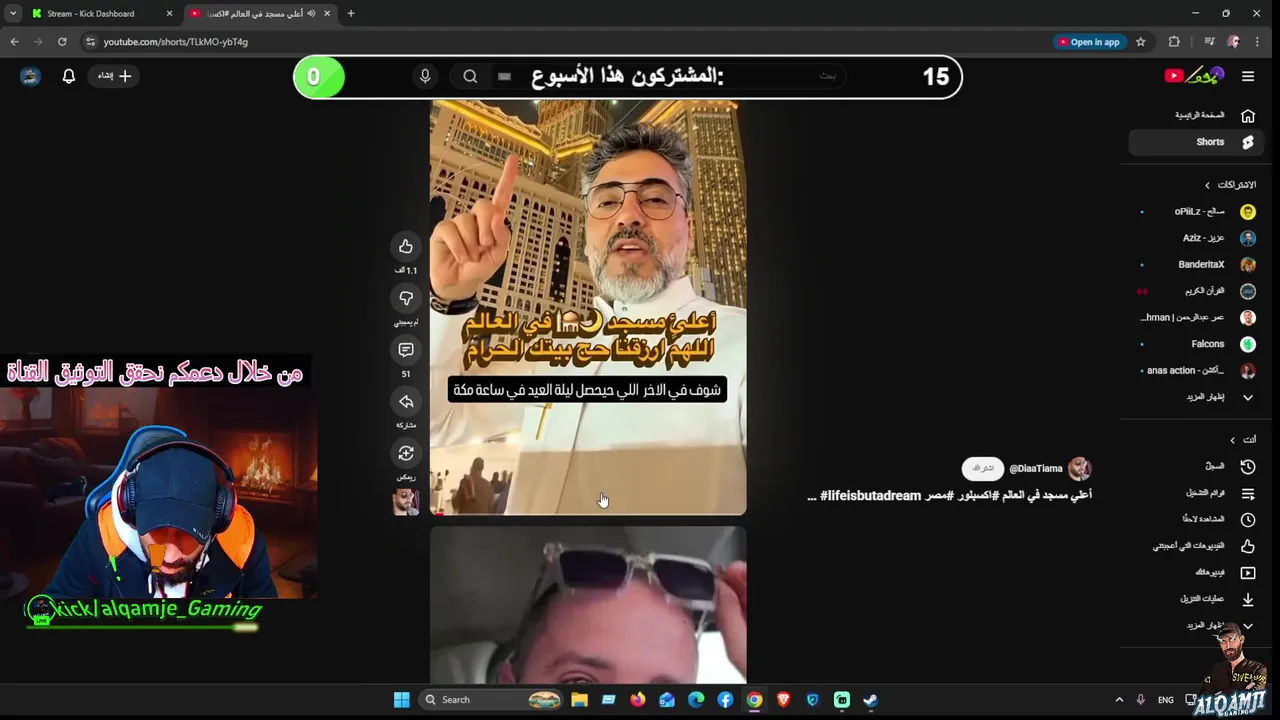Open the anas action subscription channel
The height and width of the screenshot is (720, 1280).
click(1194, 370)
